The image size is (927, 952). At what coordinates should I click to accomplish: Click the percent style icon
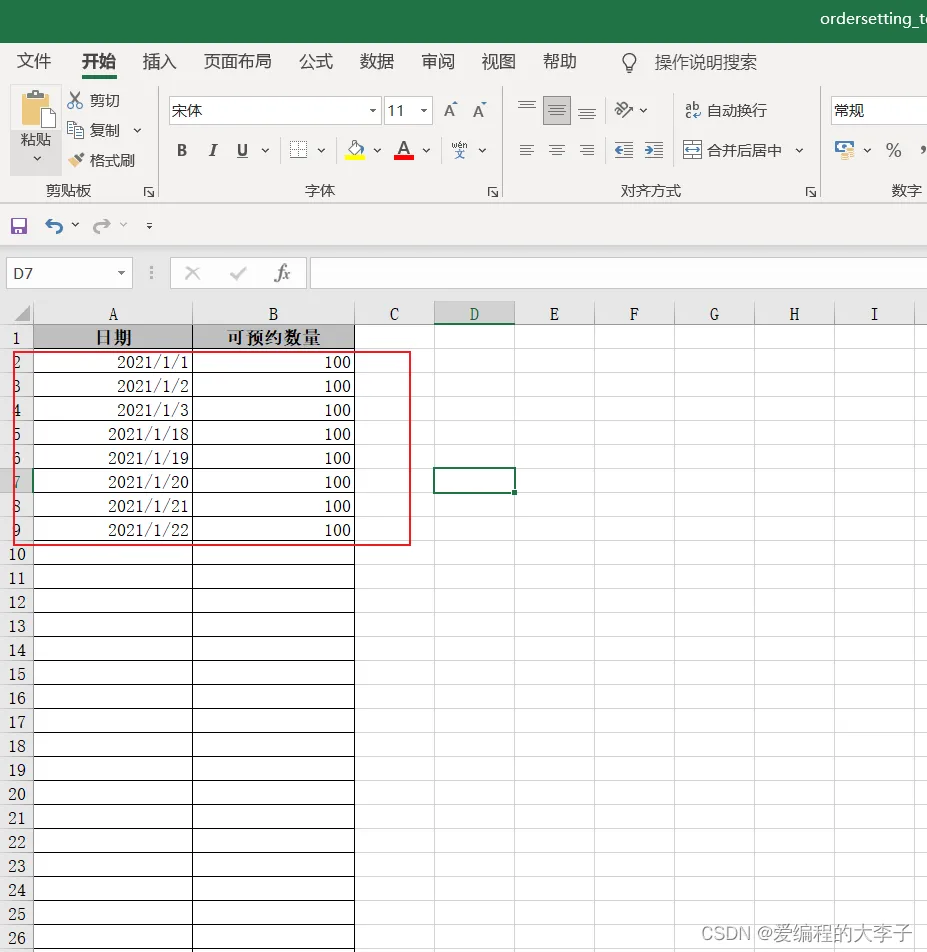[x=893, y=150]
